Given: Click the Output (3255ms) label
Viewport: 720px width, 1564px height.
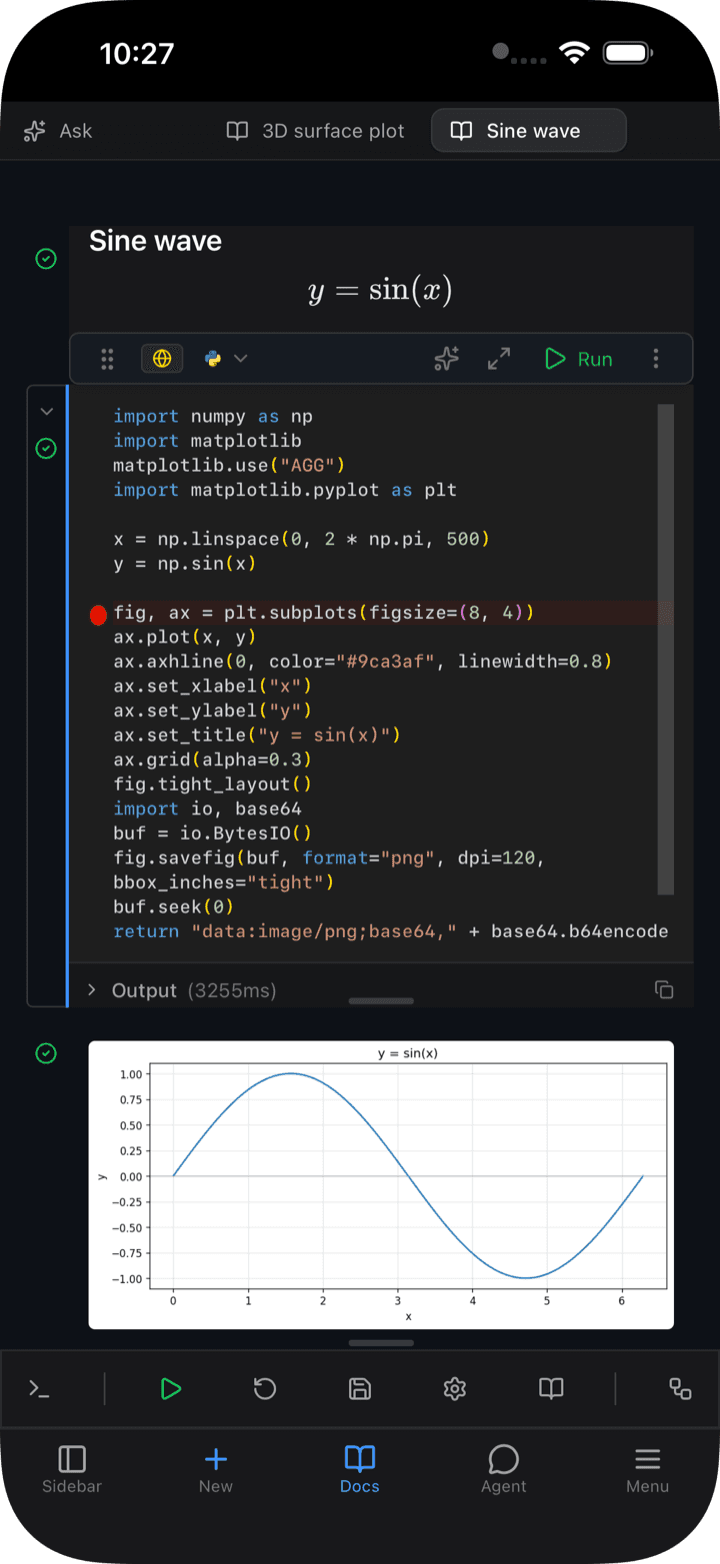Looking at the screenshot, I should click(x=194, y=991).
